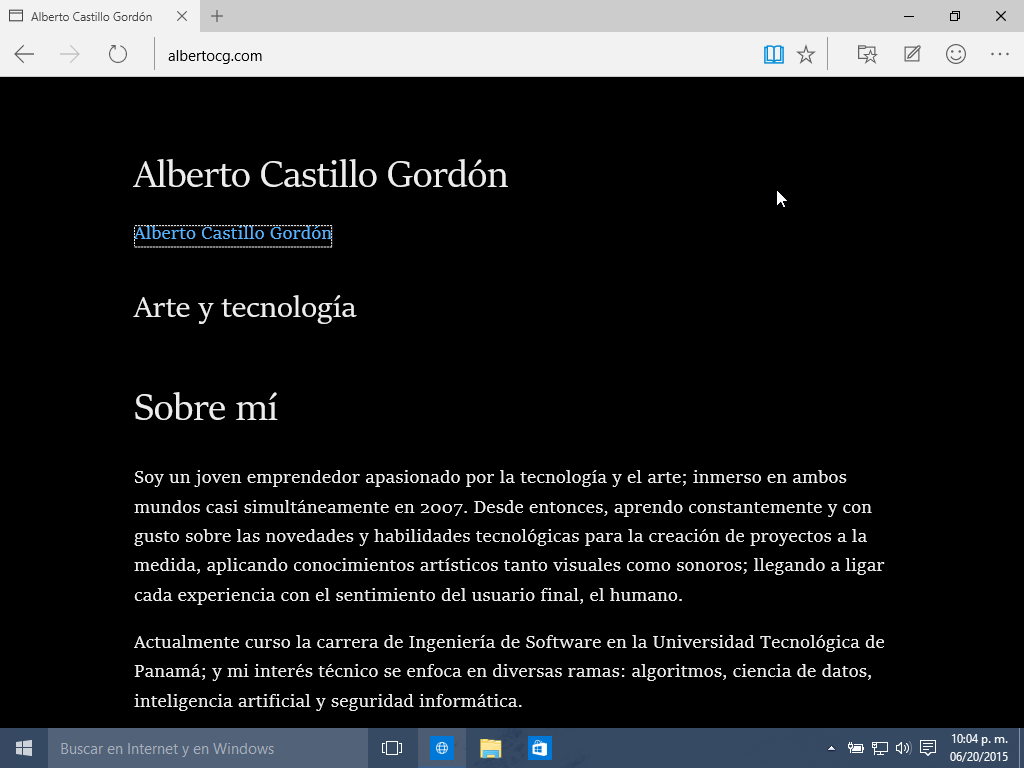Expand hidden system tray icons
This screenshot has height=768, width=1024.
coord(831,748)
